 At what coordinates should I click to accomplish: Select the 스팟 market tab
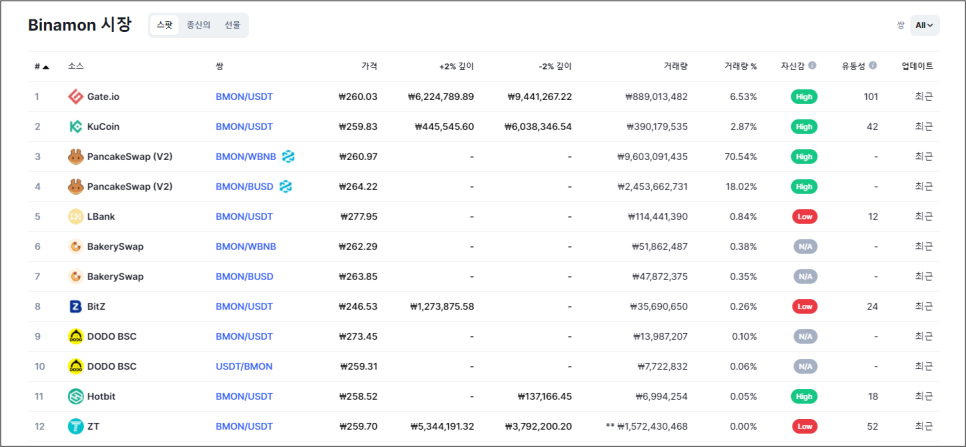point(164,25)
